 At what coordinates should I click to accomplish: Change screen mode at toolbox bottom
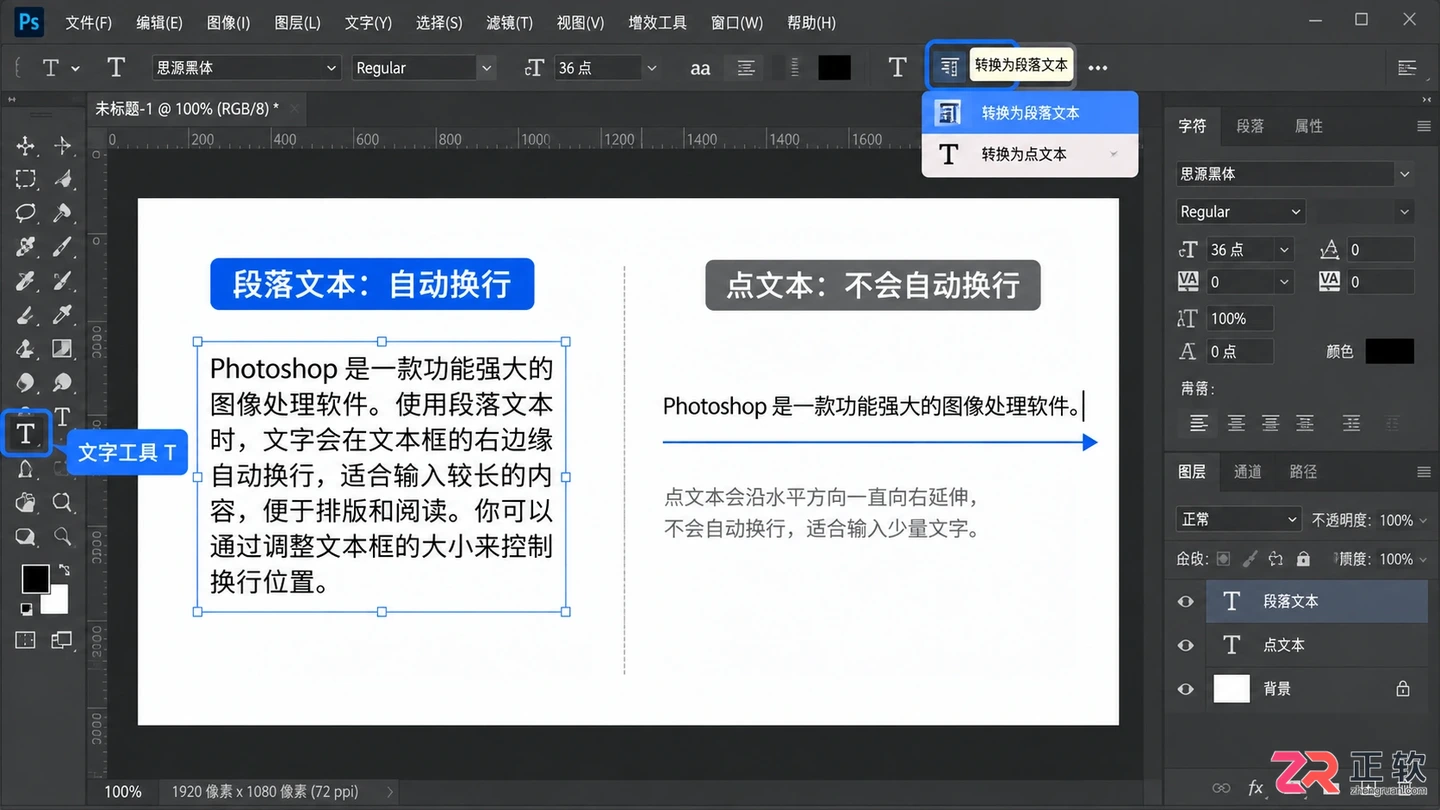[62, 640]
